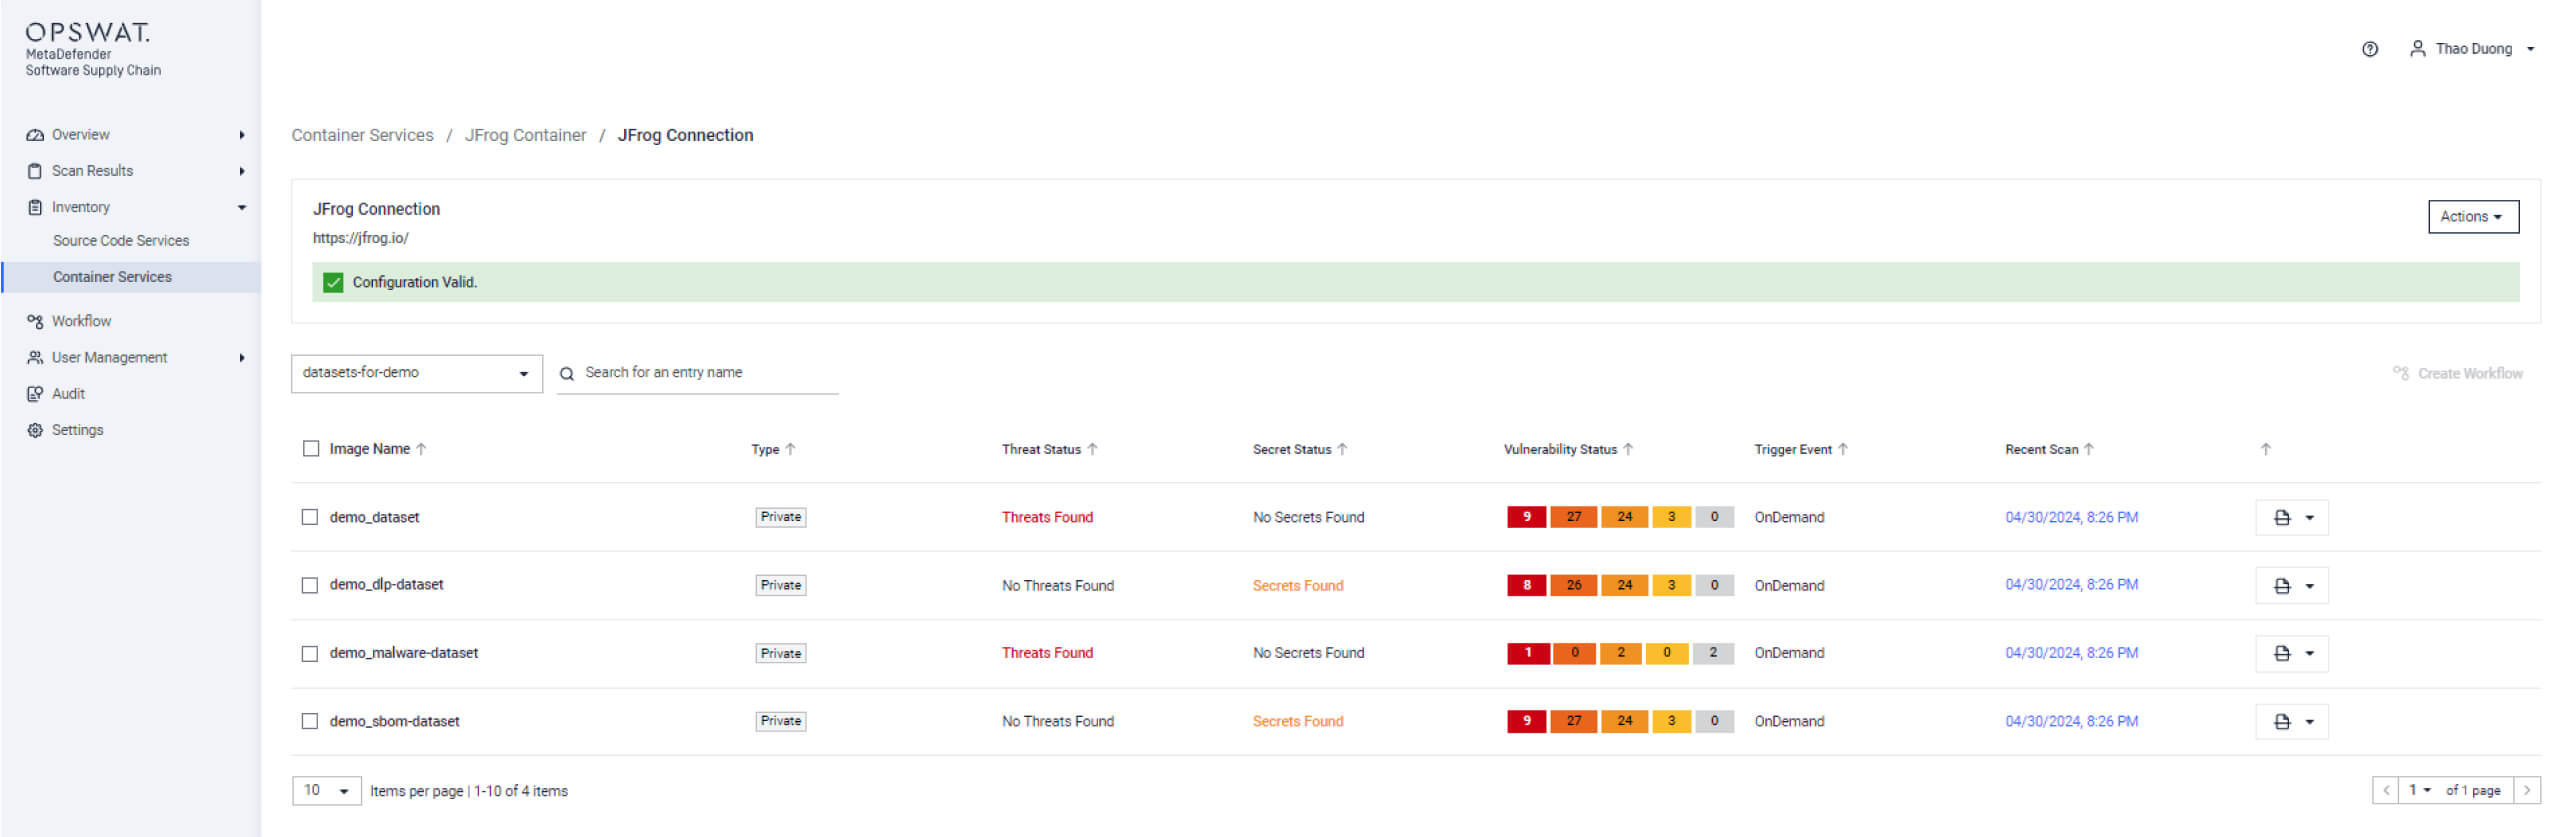
Task: Go to JFrog Container breadcrumb link
Action: click(x=525, y=135)
